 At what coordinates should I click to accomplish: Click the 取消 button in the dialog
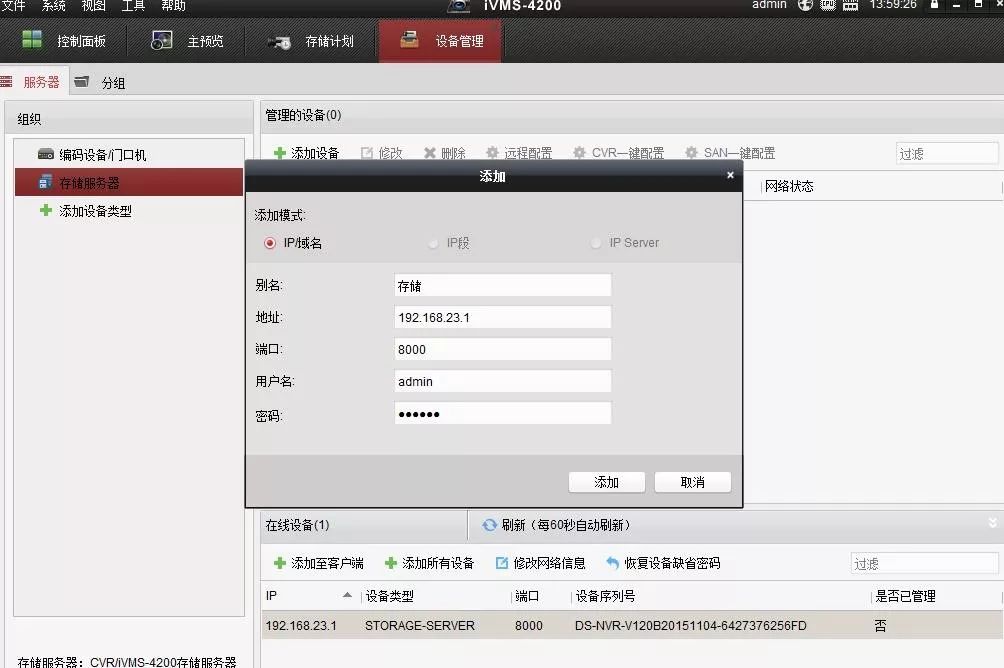pos(692,482)
